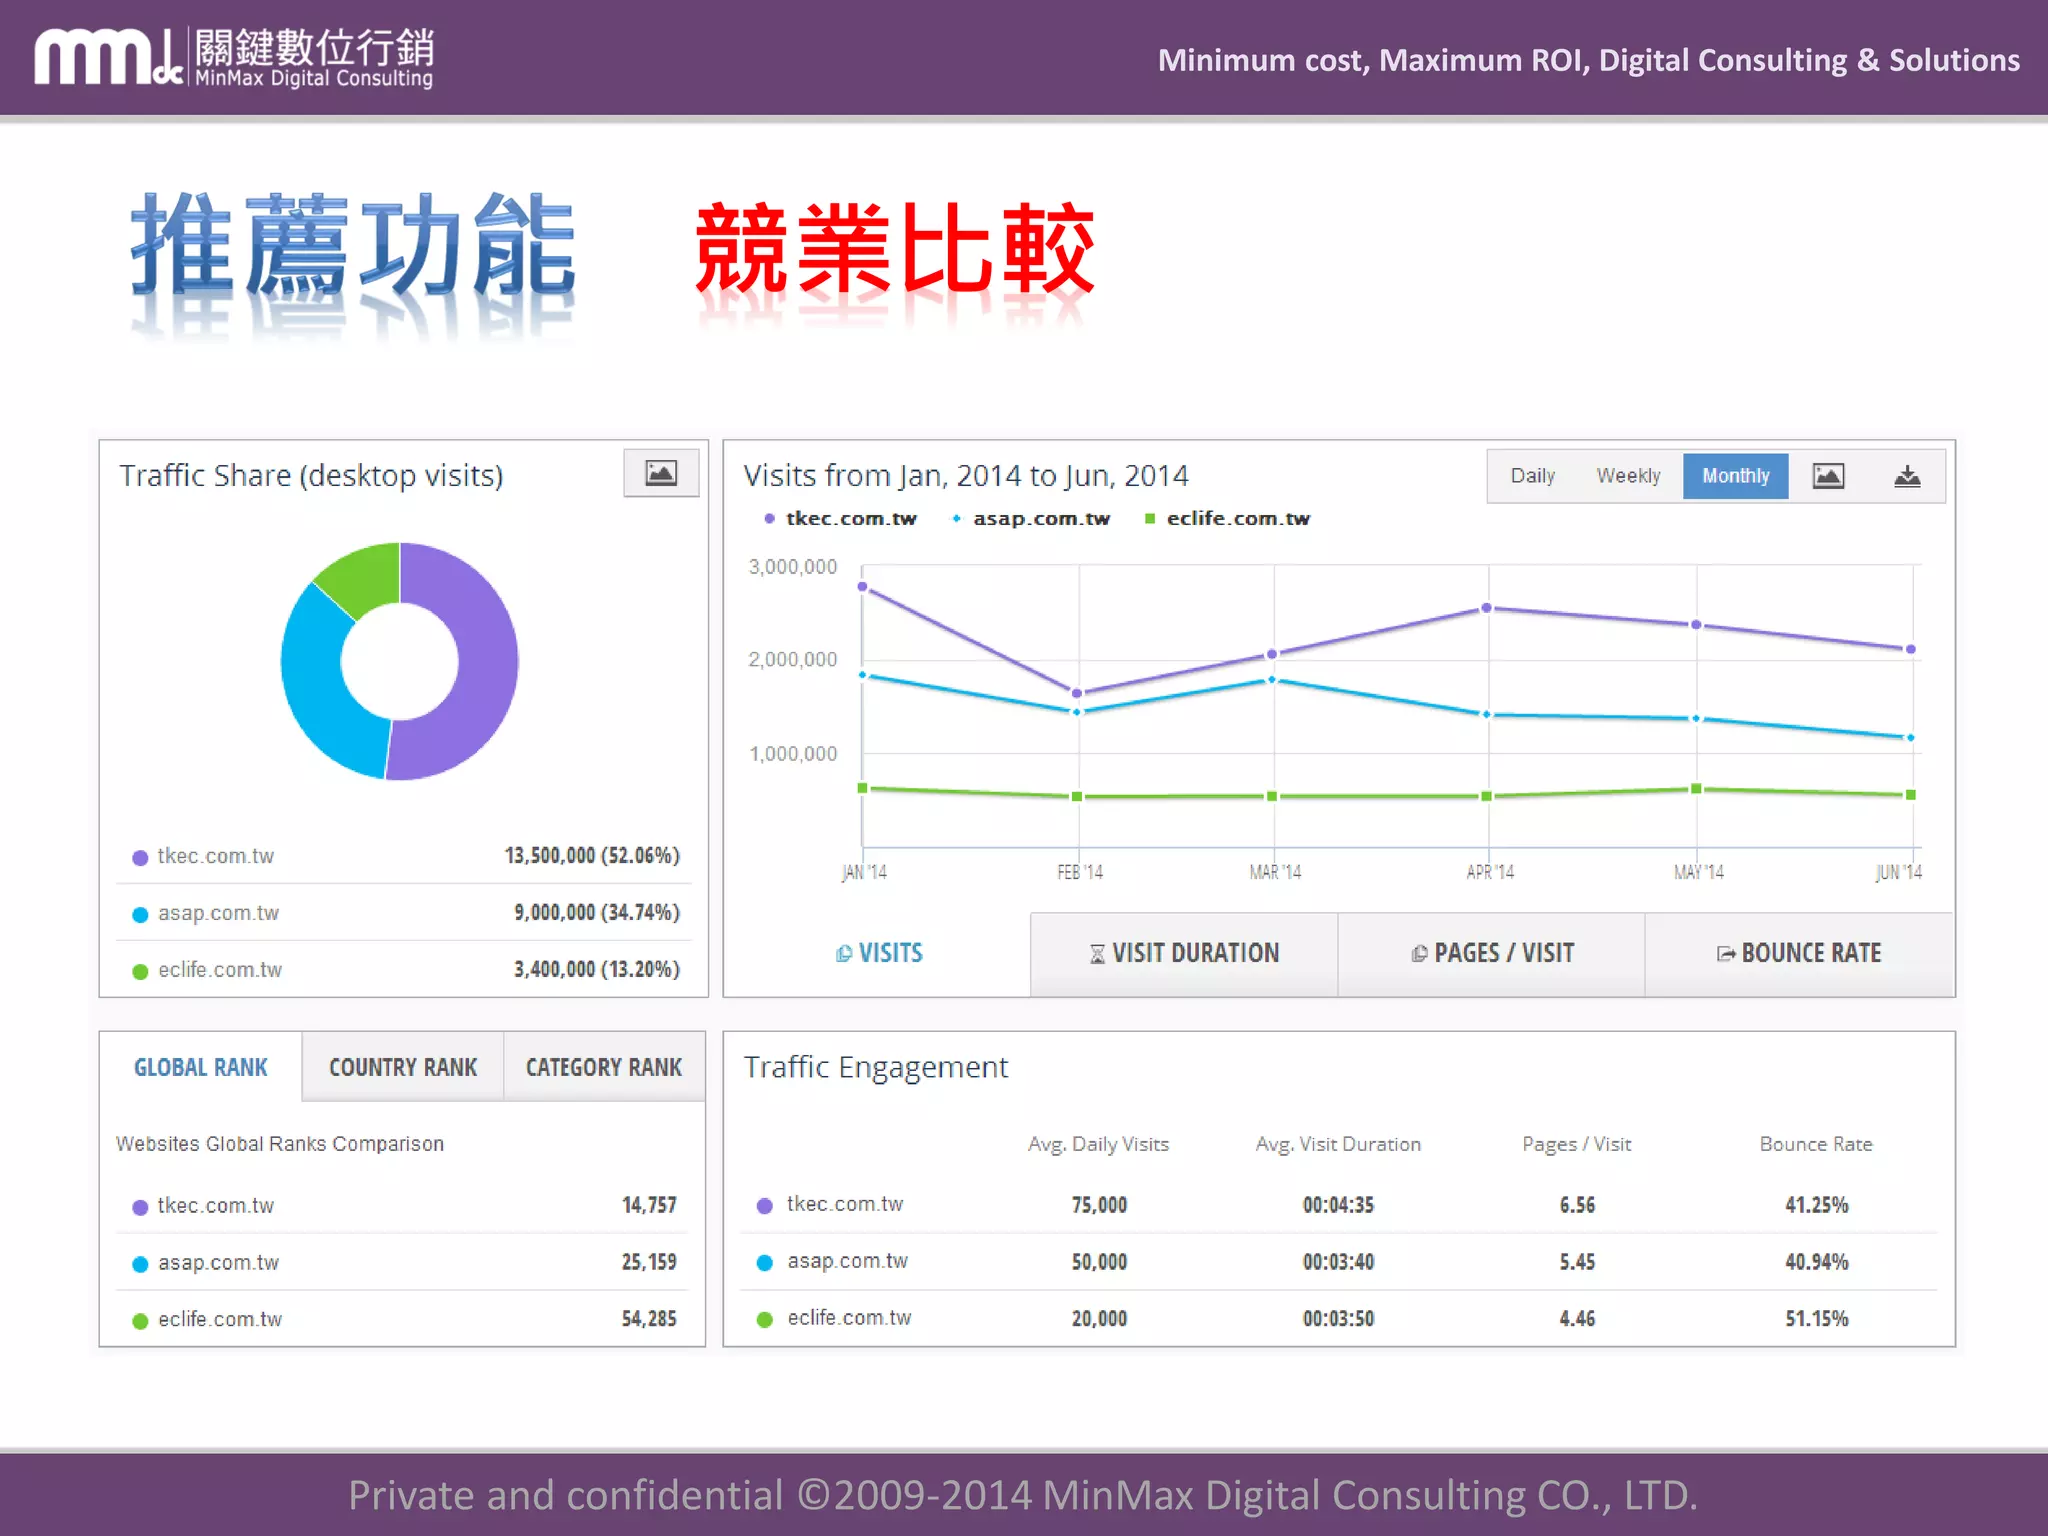The height and width of the screenshot is (1536, 2048).
Task: Switch visits chart to Daily view
Action: pyautogui.click(x=1532, y=476)
